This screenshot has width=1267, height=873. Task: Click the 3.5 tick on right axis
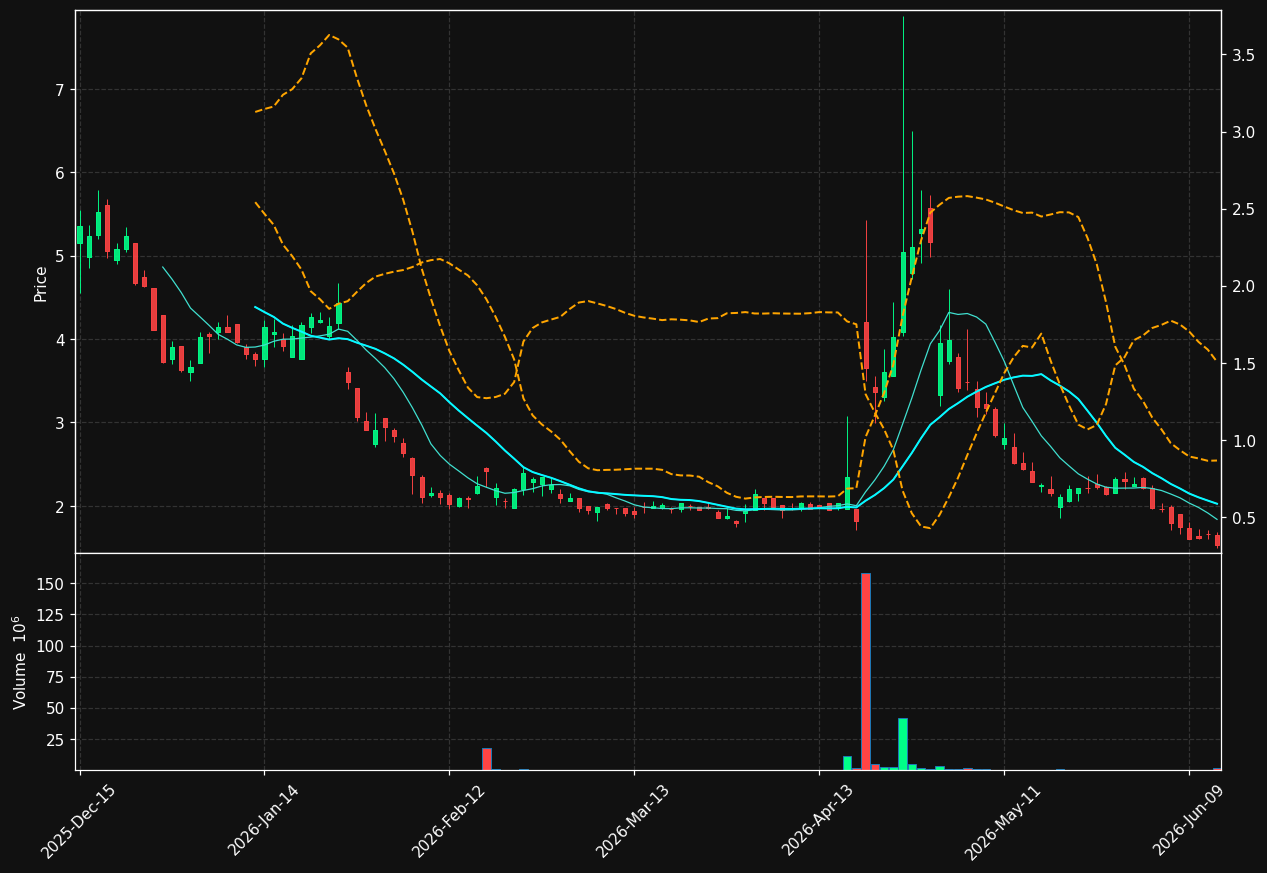(1243, 55)
